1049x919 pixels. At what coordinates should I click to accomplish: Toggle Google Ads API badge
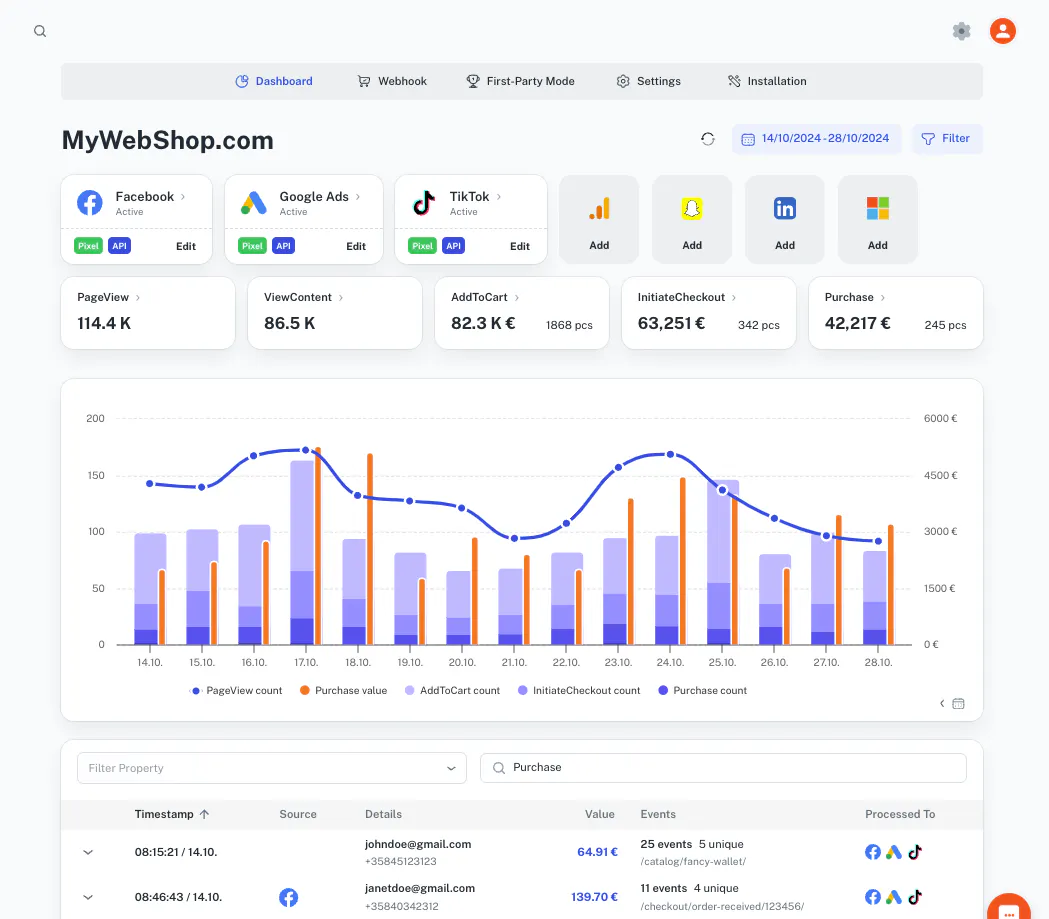283,246
